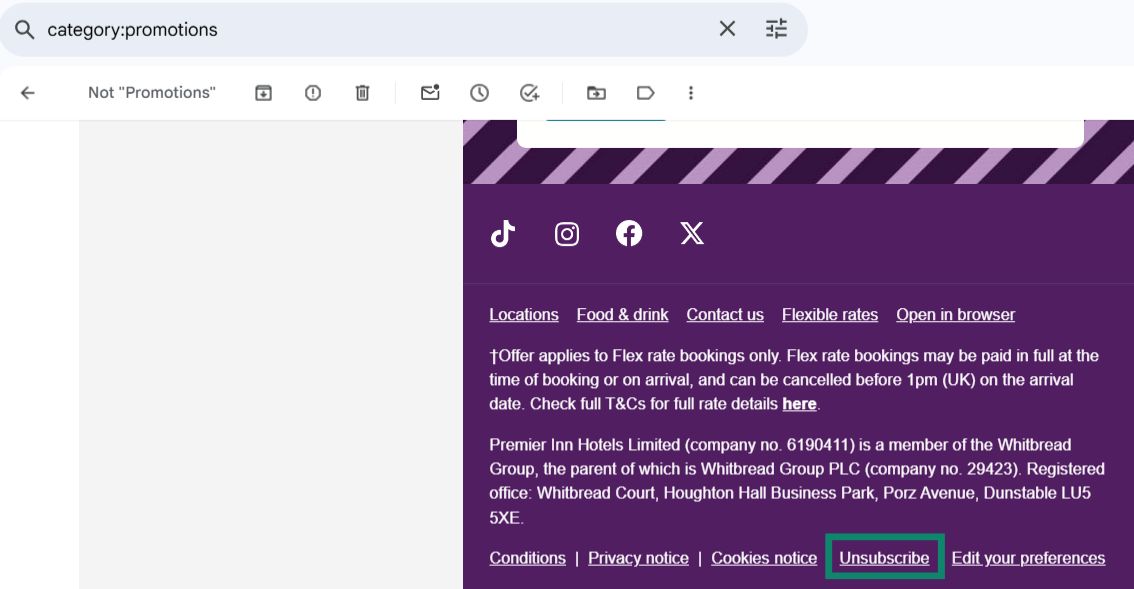Open Premier Inn's Facebook page

pyautogui.click(x=629, y=233)
